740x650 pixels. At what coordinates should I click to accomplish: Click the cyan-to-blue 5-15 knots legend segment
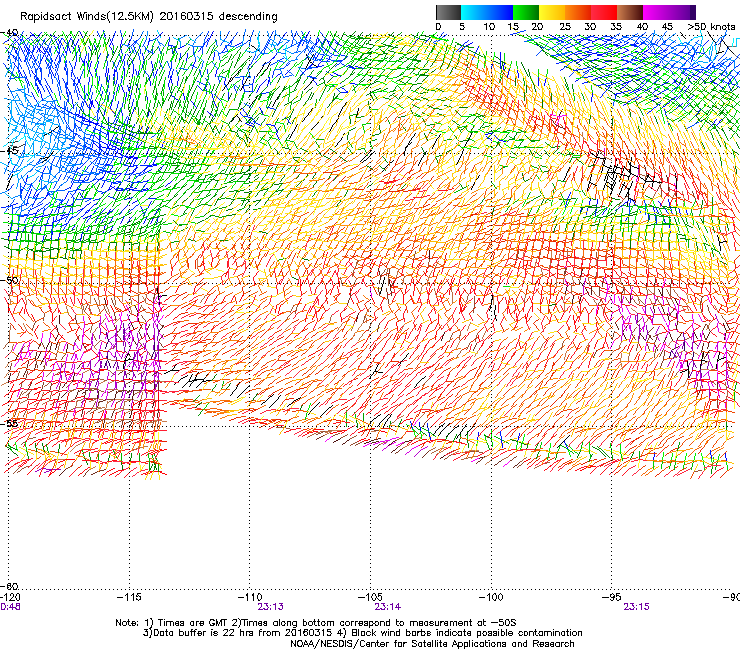[487, 12]
